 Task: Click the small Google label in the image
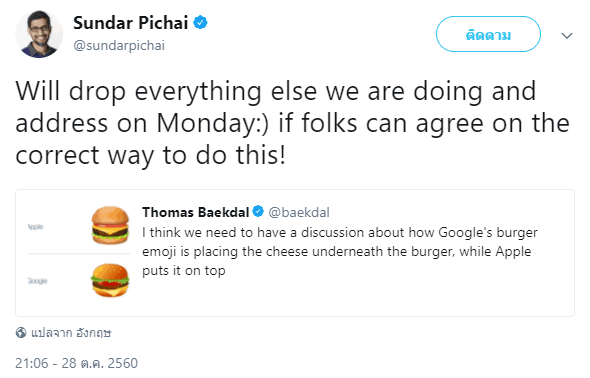[x=37, y=281]
